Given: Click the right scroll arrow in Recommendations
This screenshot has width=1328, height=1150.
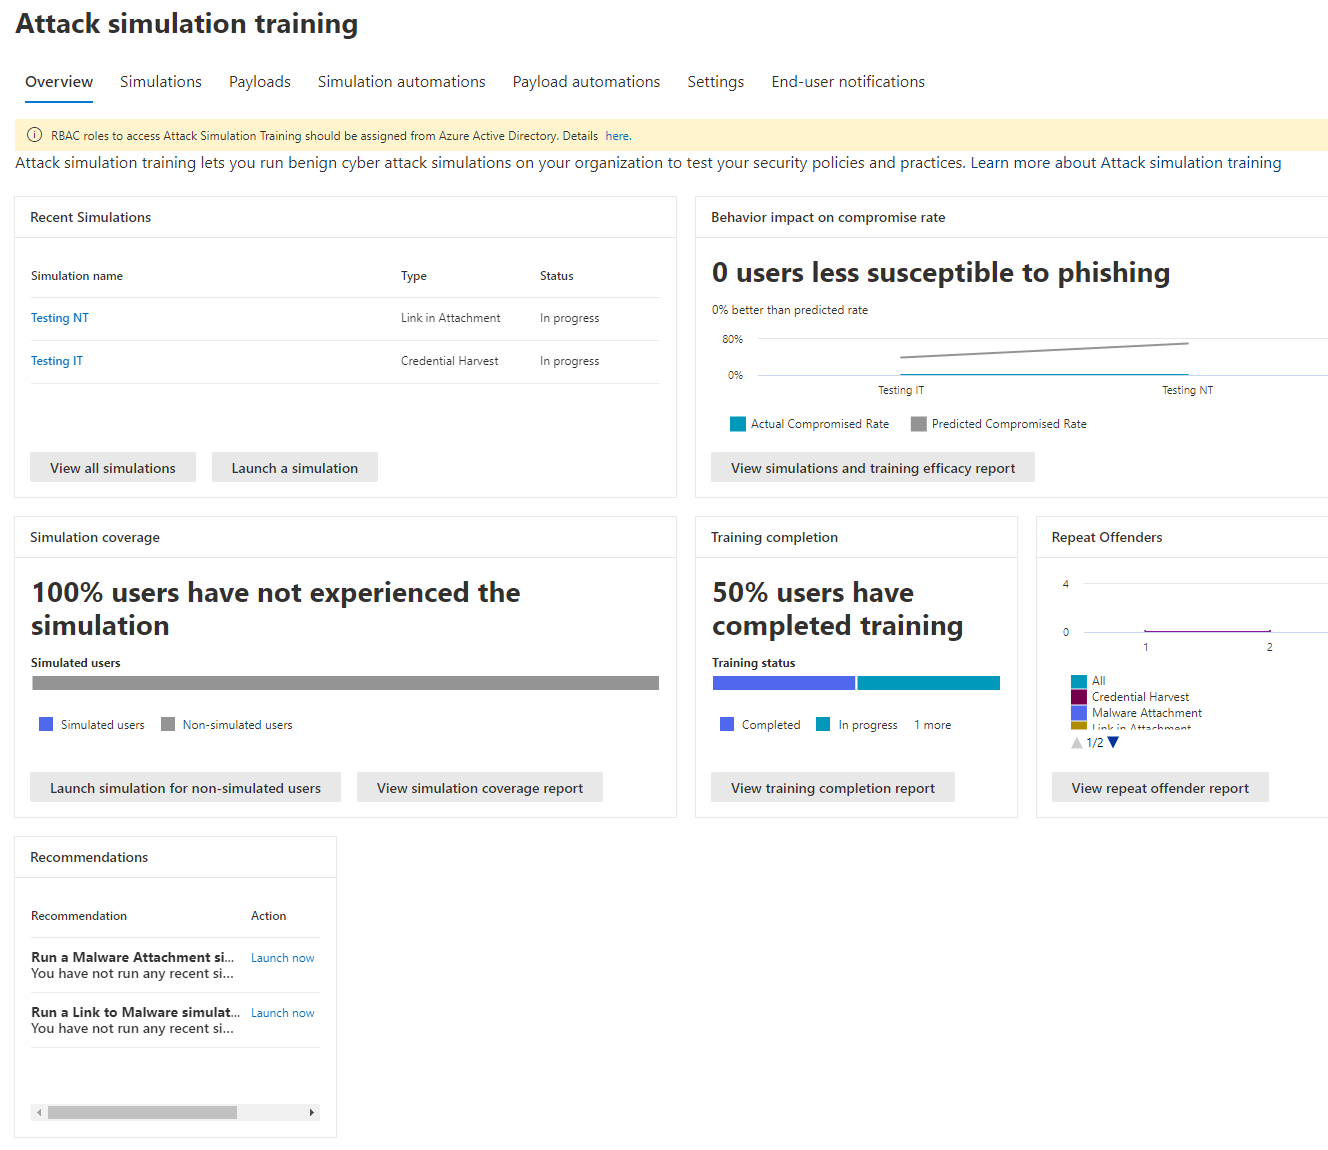Looking at the screenshot, I should 312,1112.
